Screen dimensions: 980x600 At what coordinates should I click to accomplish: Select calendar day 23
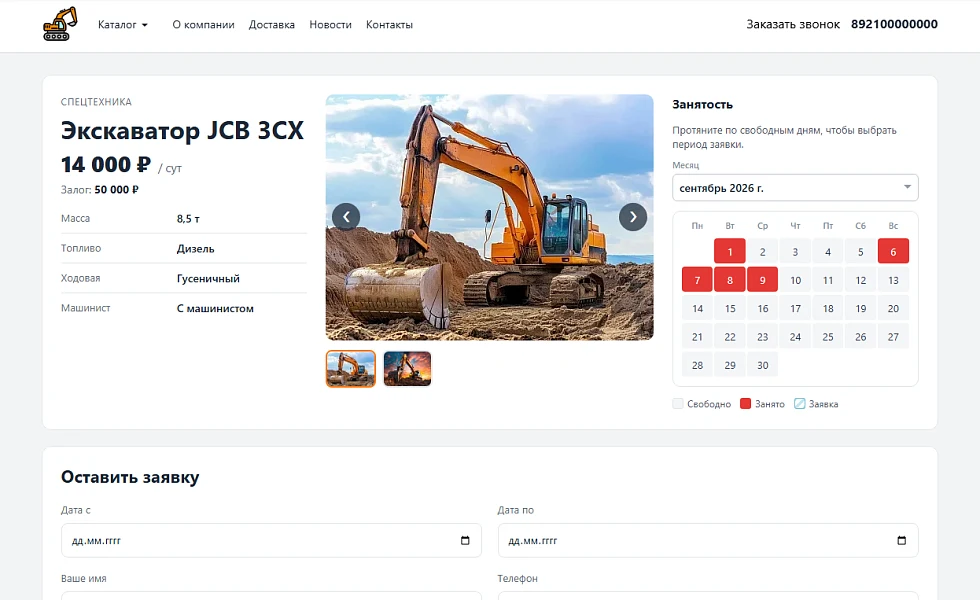(762, 337)
